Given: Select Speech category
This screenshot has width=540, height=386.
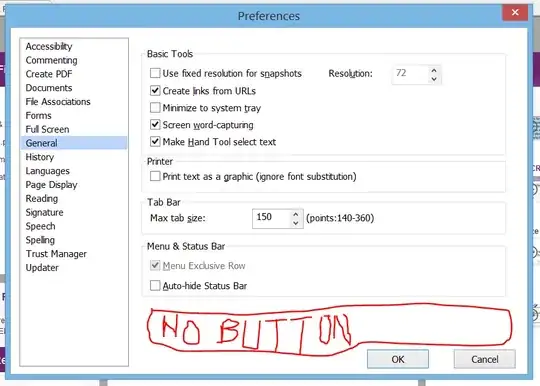Looking at the screenshot, I should point(40,226).
